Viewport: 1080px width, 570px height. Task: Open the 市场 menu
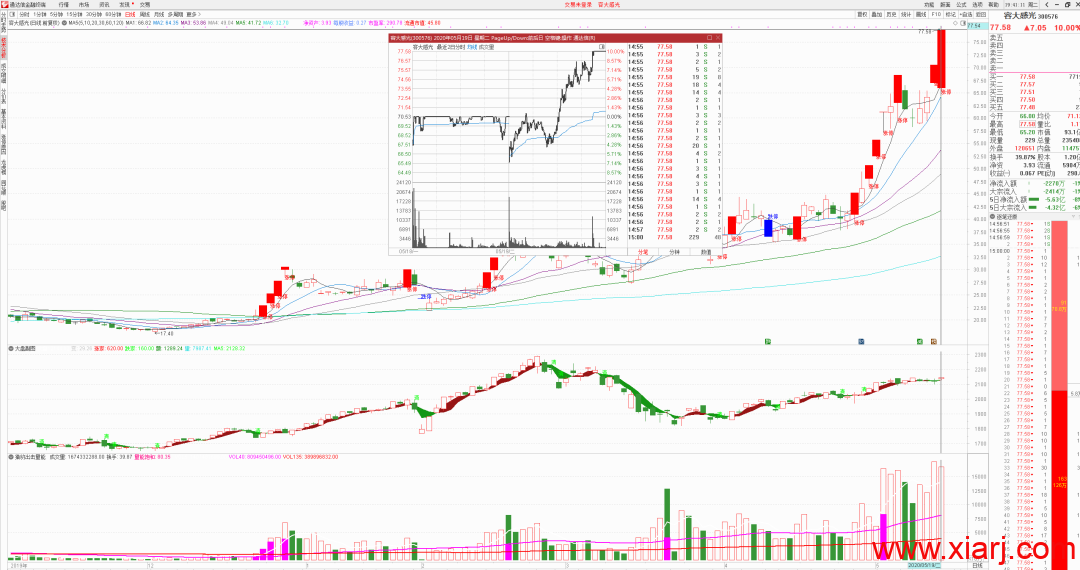coord(84,4)
